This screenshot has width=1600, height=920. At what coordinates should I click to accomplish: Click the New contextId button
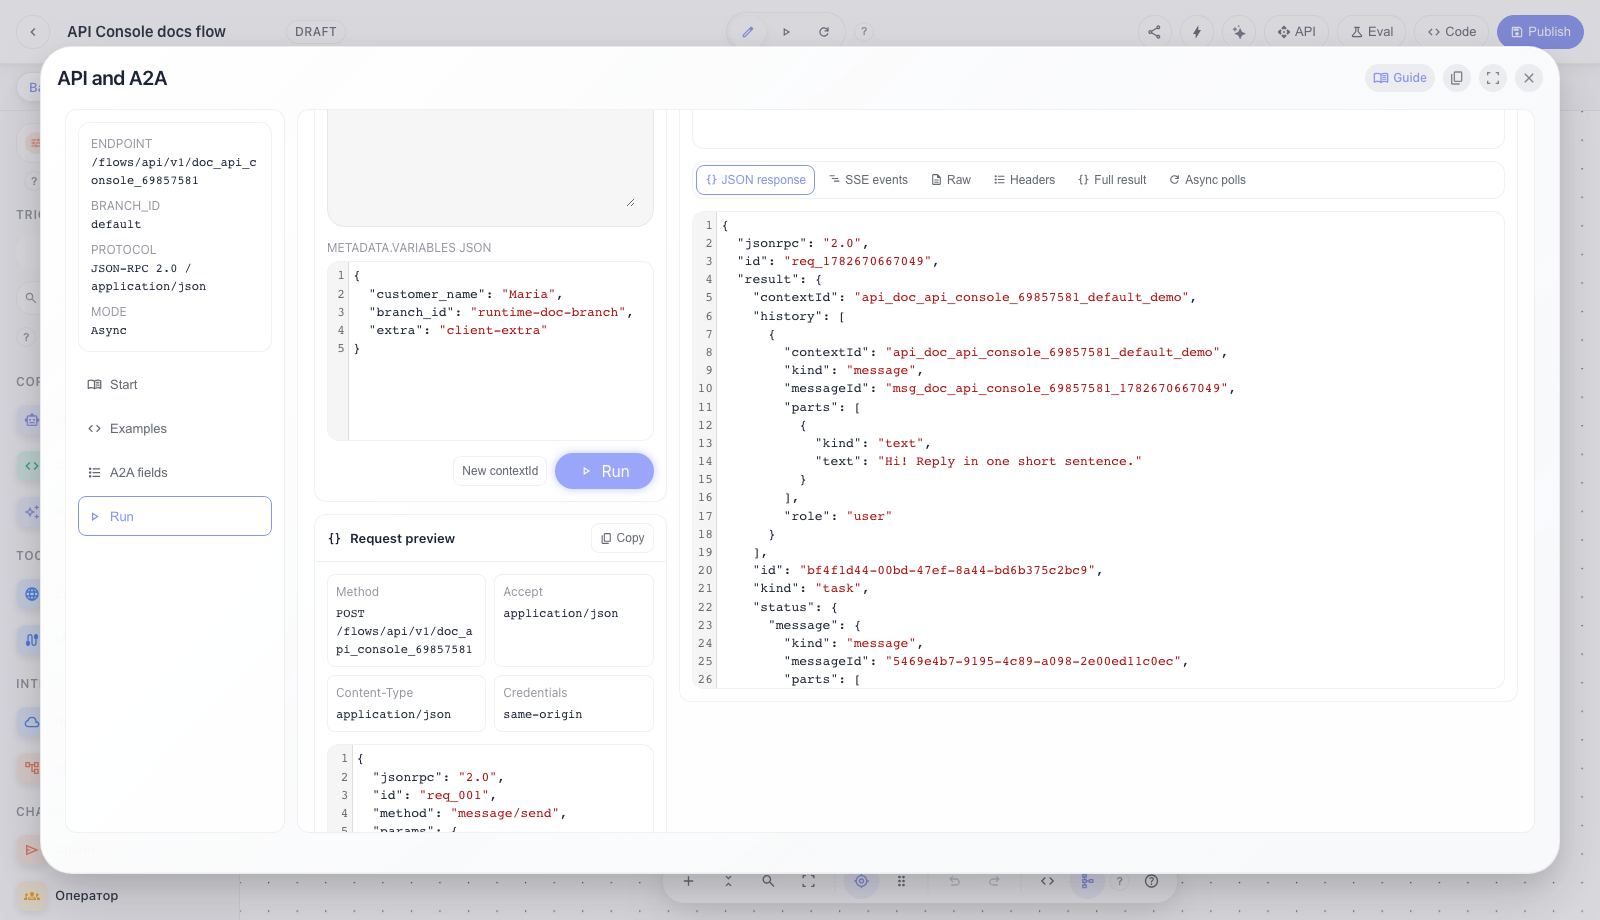point(500,471)
